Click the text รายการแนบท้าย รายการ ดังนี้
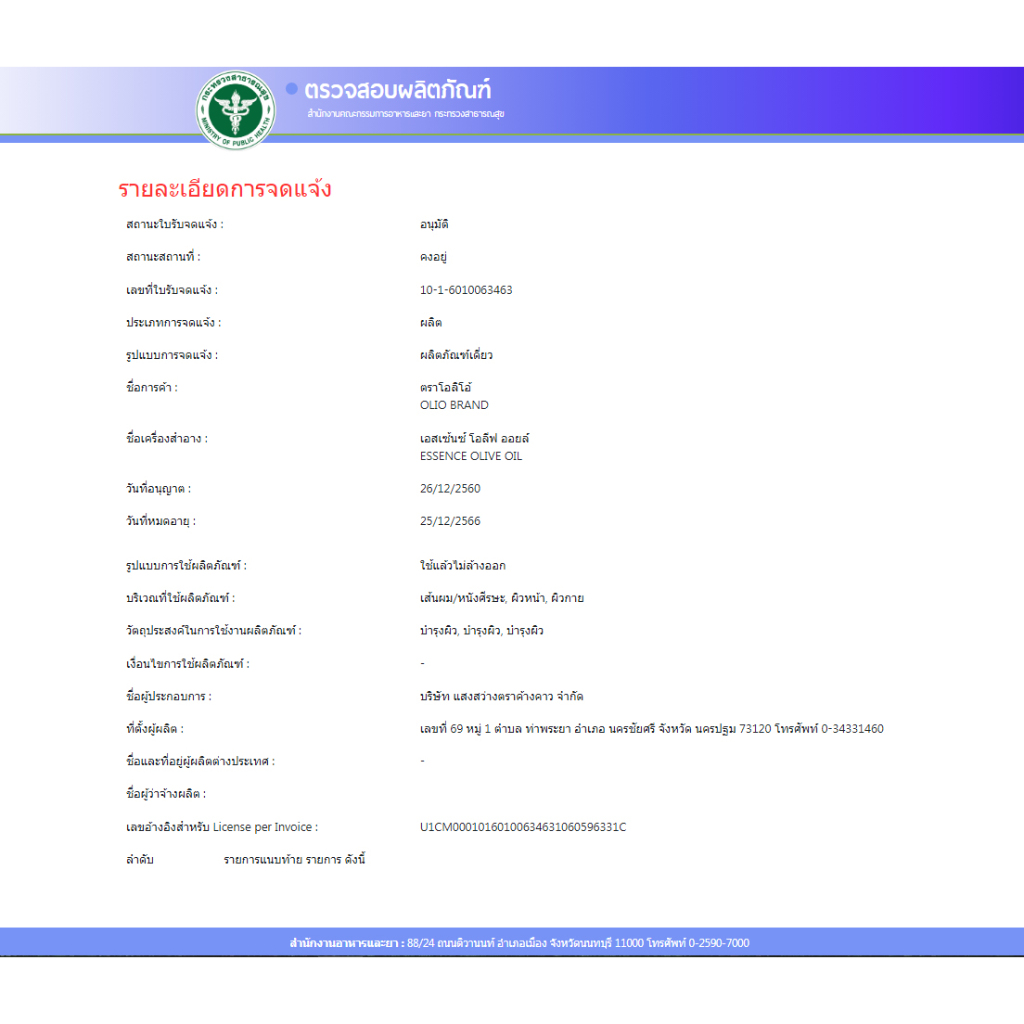Image resolution: width=1024 pixels, height=1024 pixels. pos(295,860)
